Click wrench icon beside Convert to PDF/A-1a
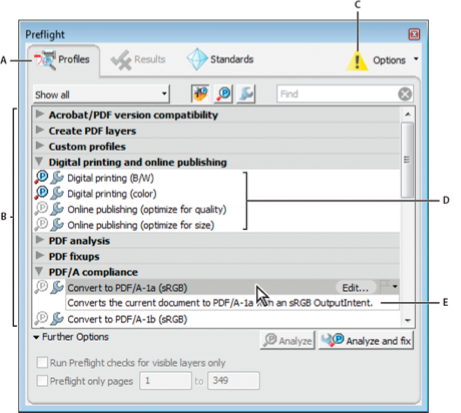Viewport: 461px width, 413px height. pyautogui.click(x=57, y=287)
